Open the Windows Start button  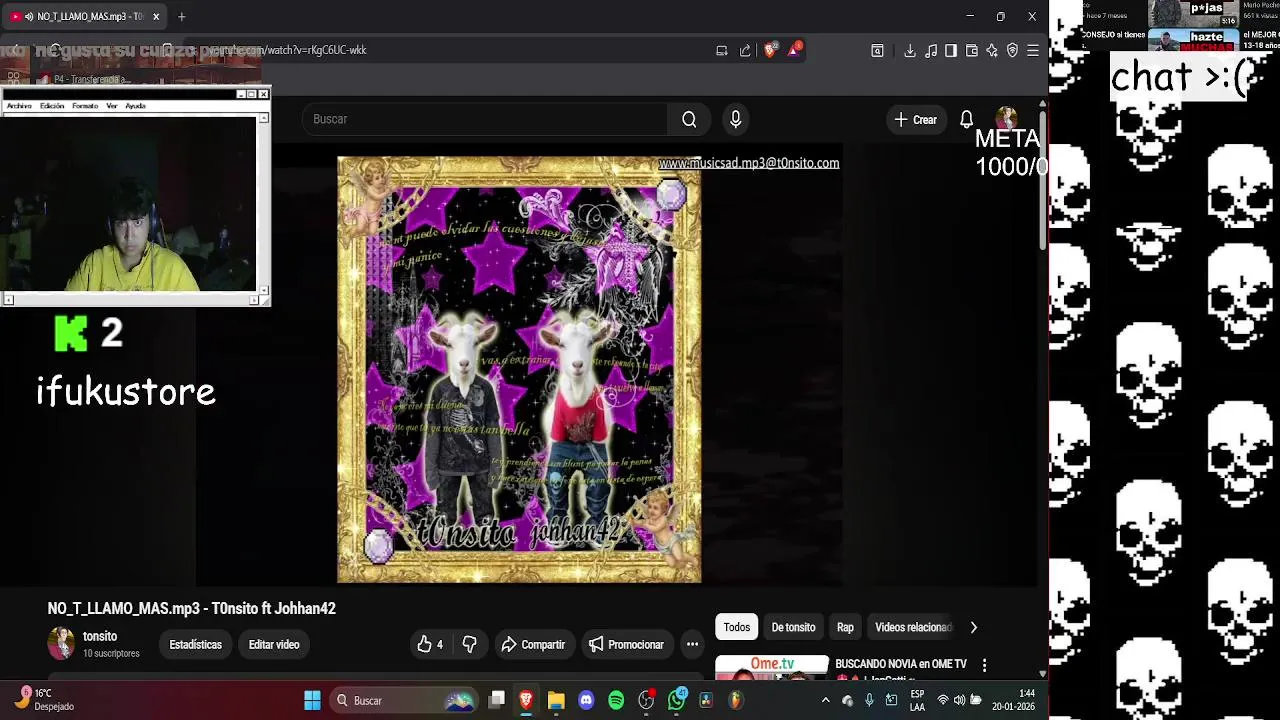312,700
